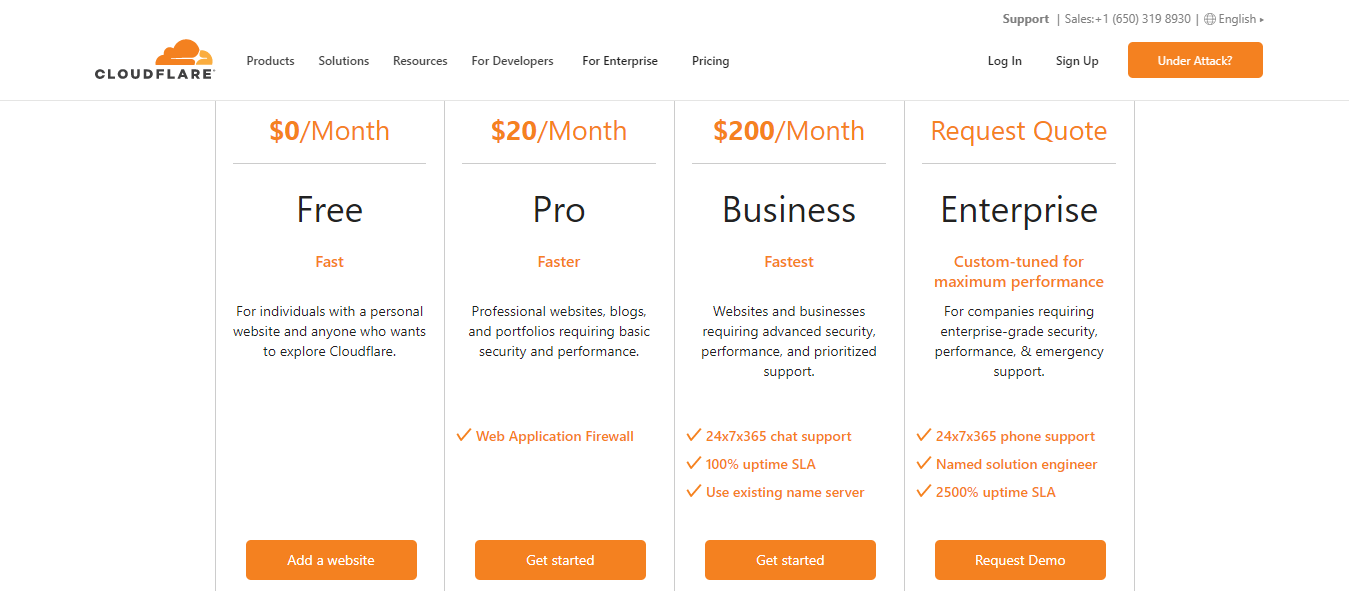Go to the Pricing page
The width and height of the screenshot is (1349, 591).
[710, 61]
